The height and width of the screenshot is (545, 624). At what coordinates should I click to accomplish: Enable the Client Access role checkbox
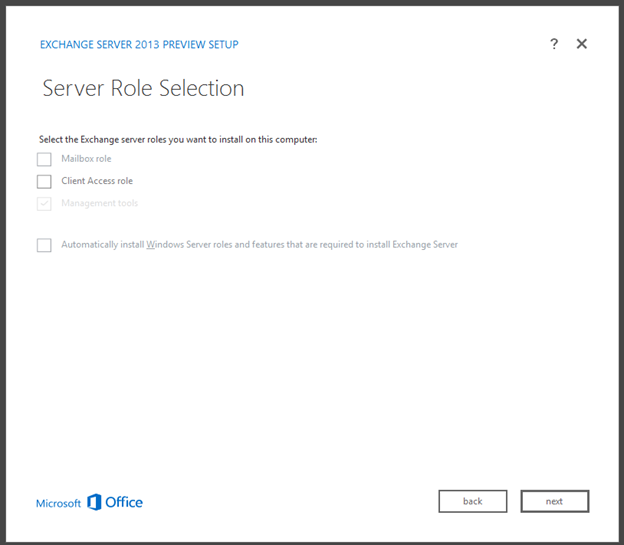(x=44, y=182)
